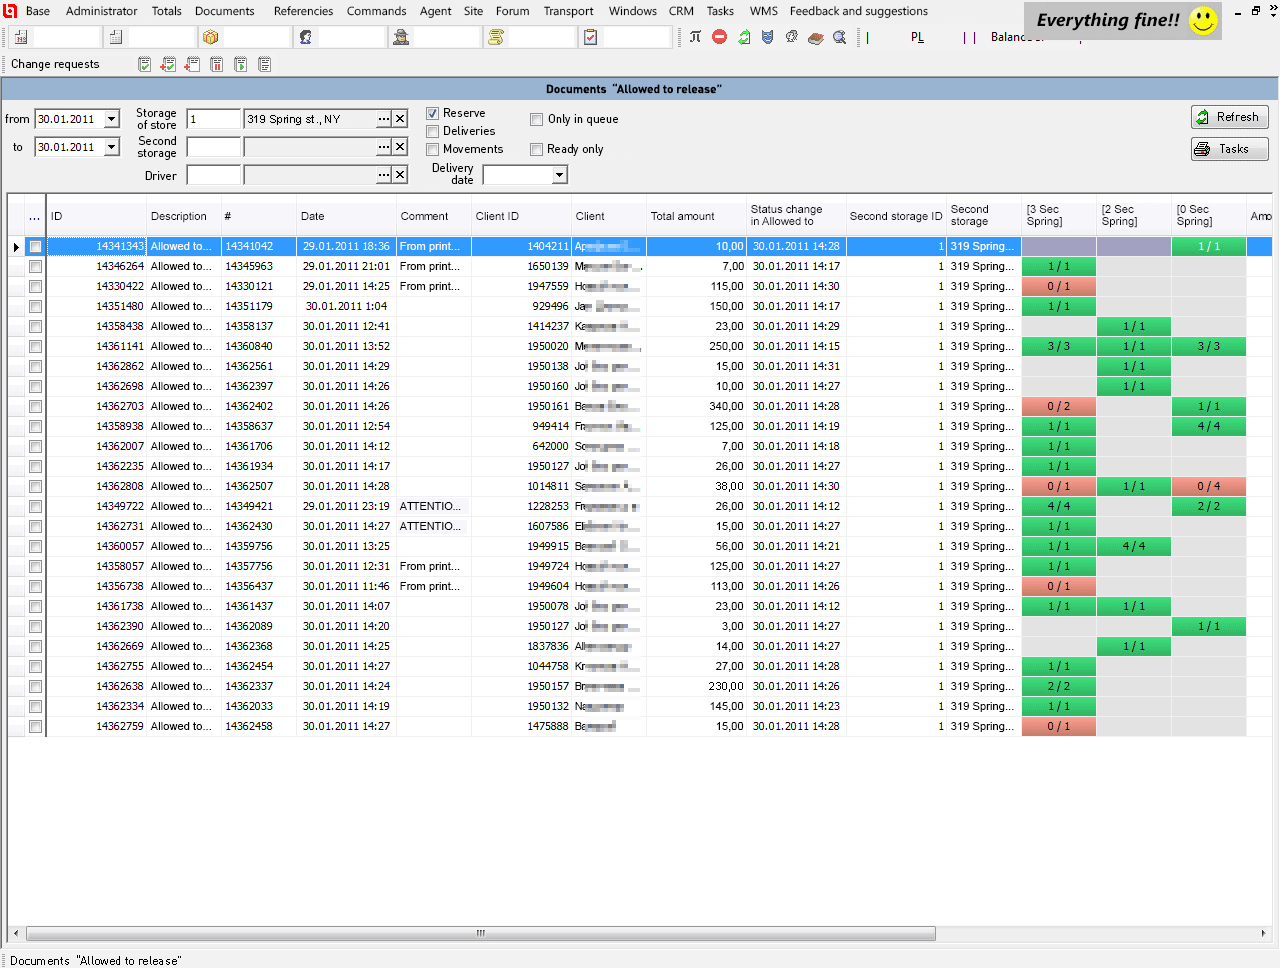Click red 0 / 2 cell for ID 14362703
Image resolution: width=1280 pixels, height=968 pixels.
tap(1059, 406)
